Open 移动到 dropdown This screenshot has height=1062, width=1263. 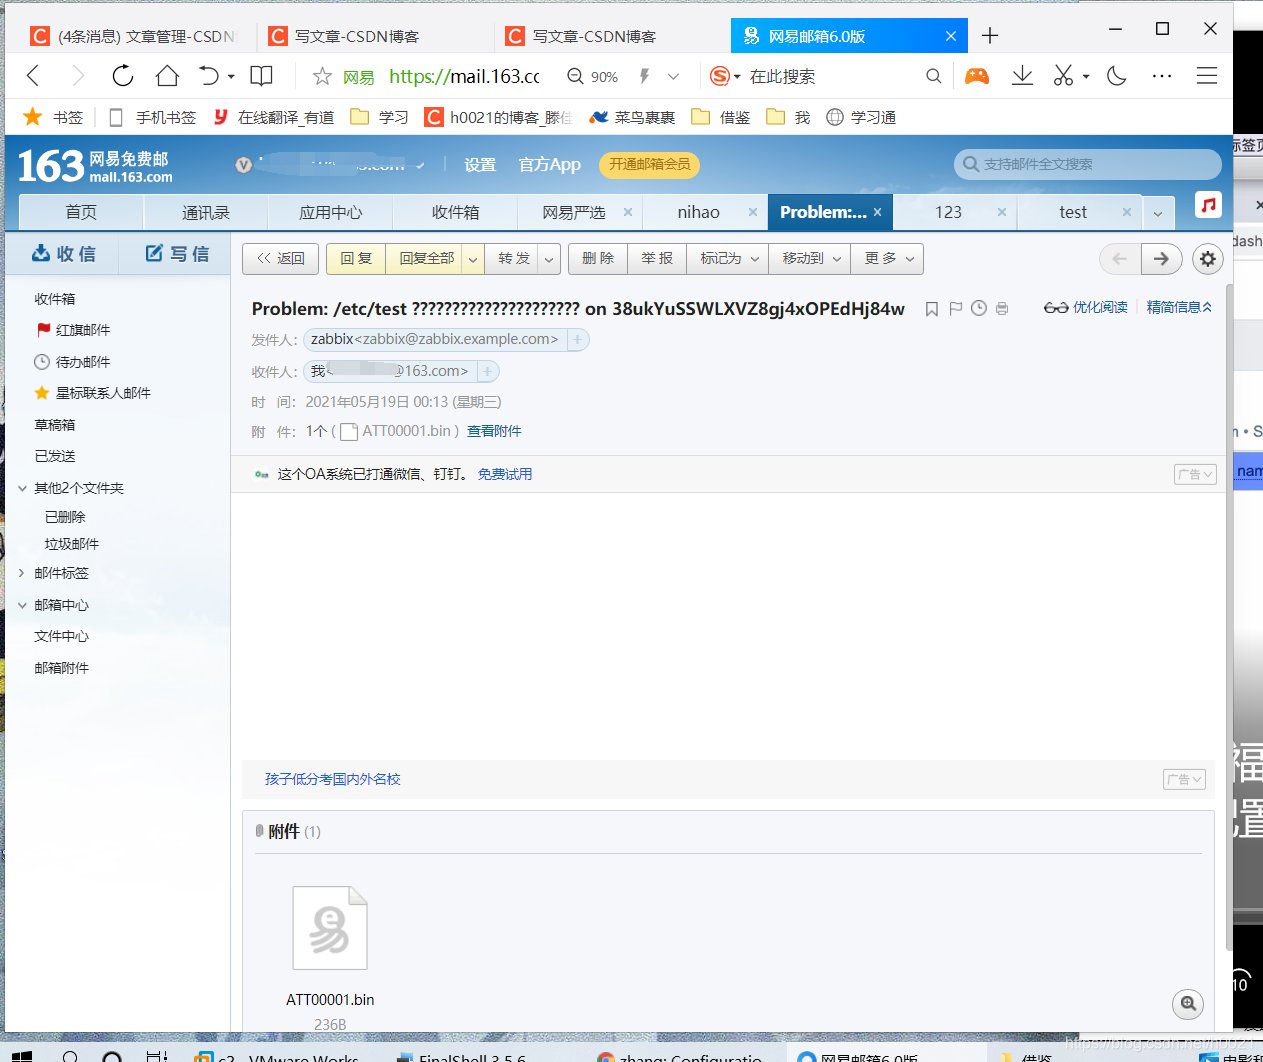[x=811, y=259]
